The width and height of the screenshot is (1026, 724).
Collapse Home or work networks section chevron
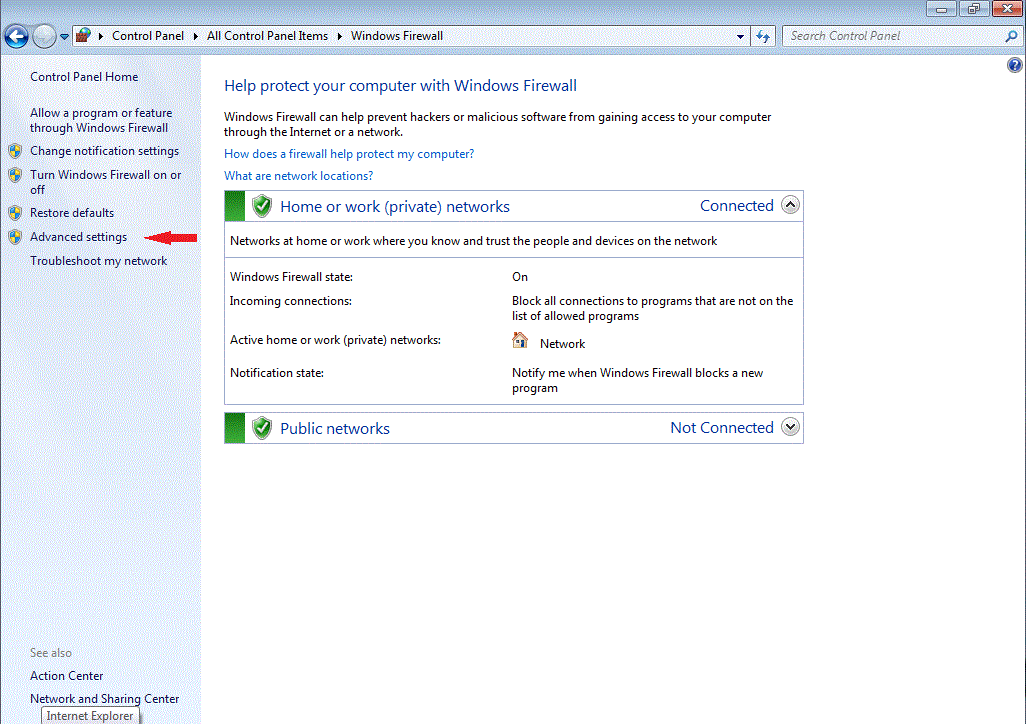(x=790, y=205)
